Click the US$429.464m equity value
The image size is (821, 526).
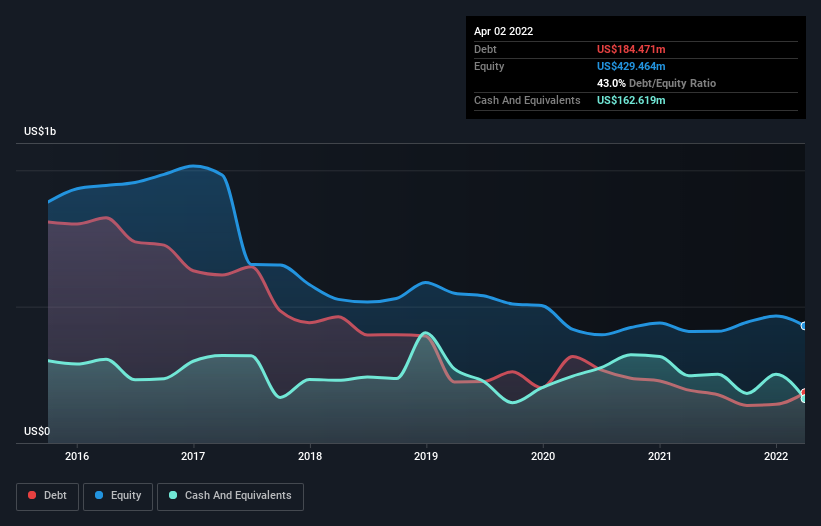631,66
